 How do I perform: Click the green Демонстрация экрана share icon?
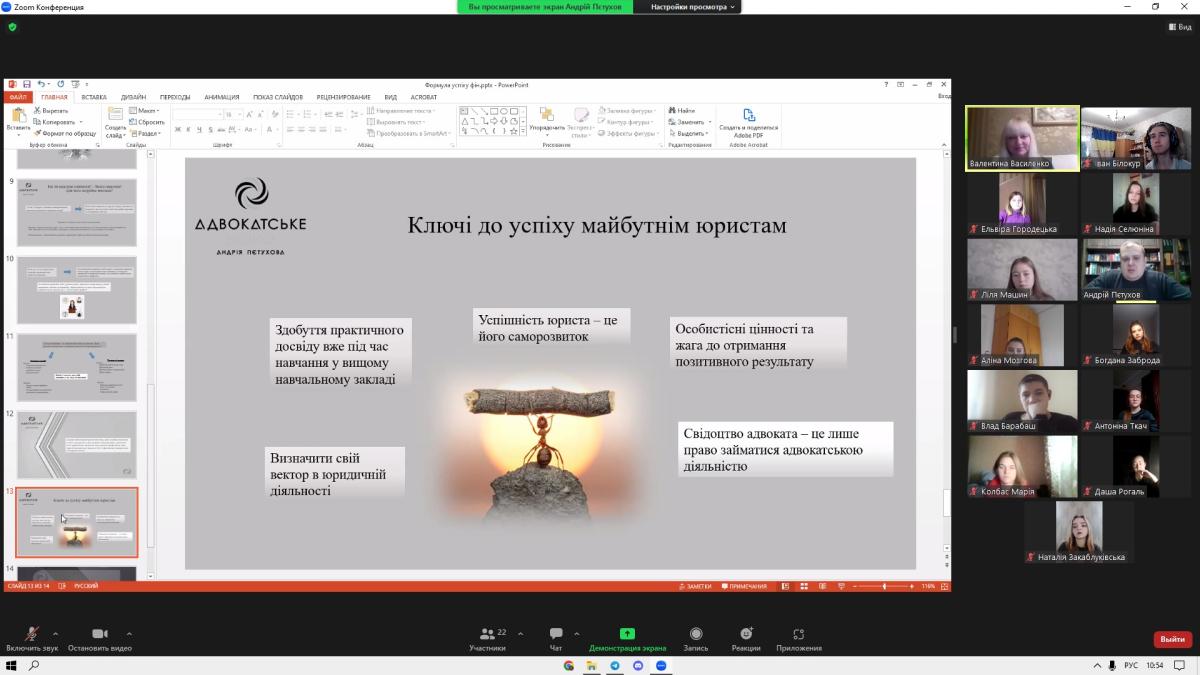pyautogui.click(x=627, y=634)
